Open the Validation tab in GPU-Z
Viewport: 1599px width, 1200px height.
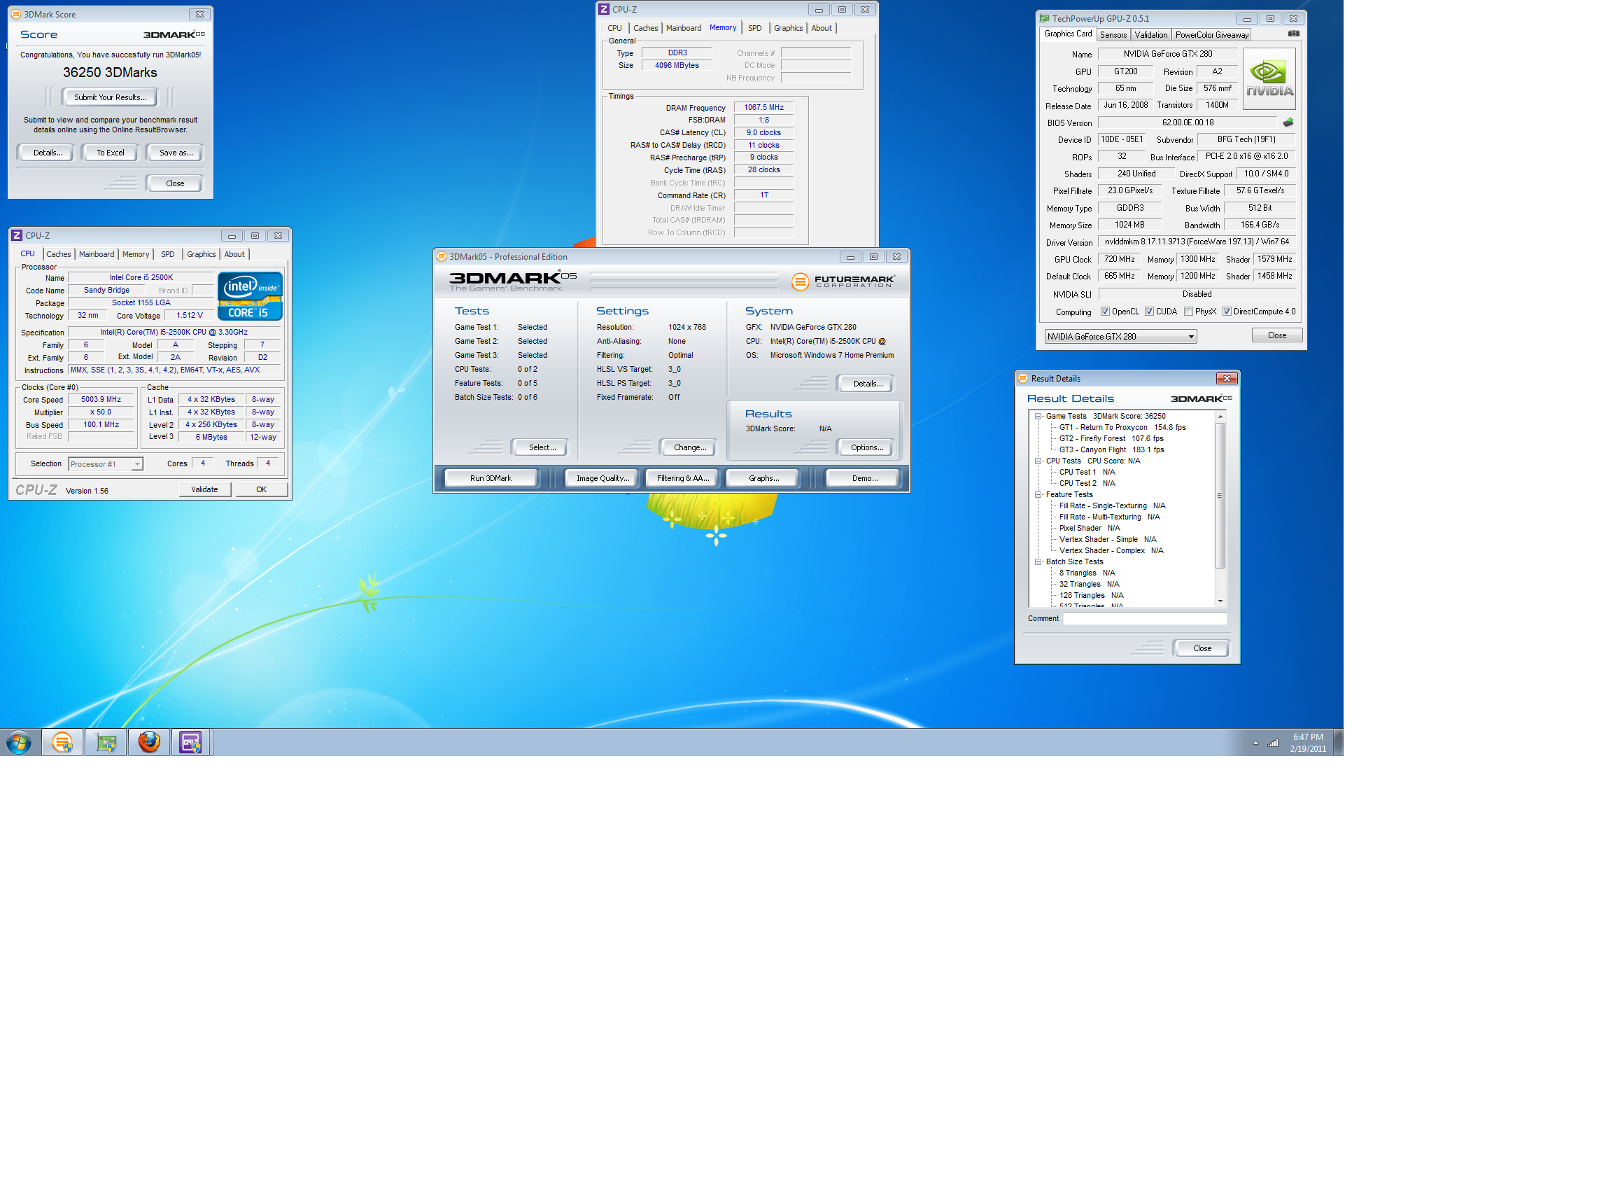click(x=1150, y=34)
